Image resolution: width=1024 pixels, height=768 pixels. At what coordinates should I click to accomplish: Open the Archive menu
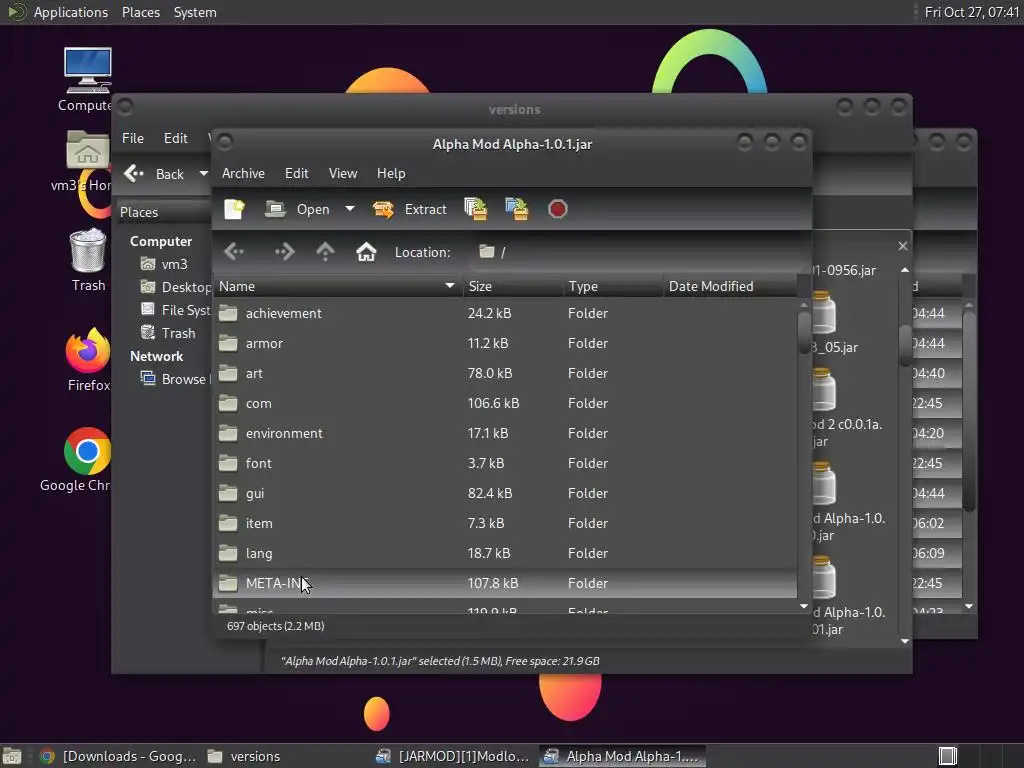pos(243,173)
